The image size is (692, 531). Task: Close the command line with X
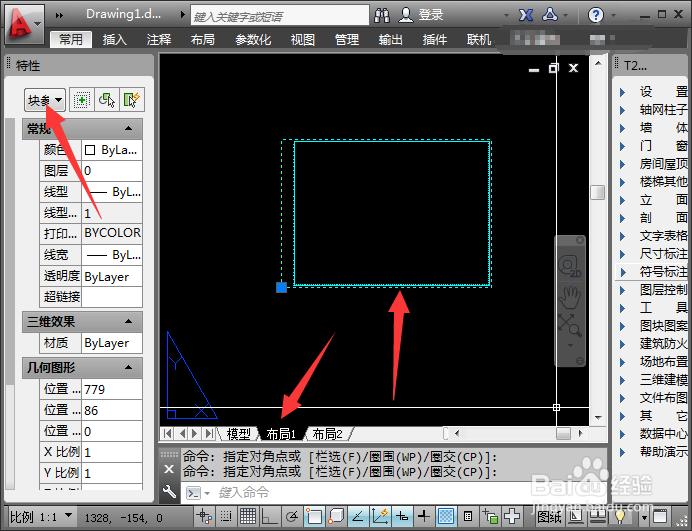169,469
